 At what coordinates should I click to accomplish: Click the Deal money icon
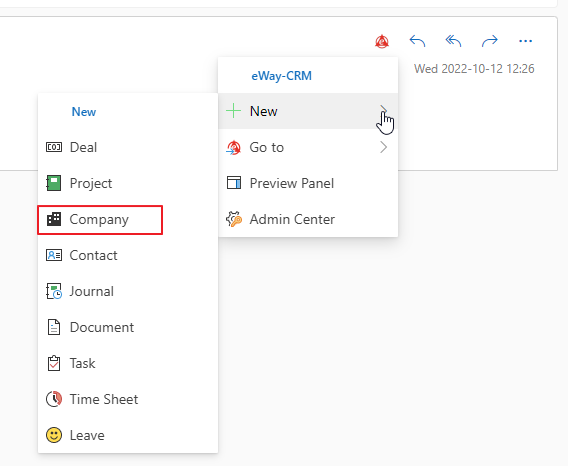tap(54, 147)
